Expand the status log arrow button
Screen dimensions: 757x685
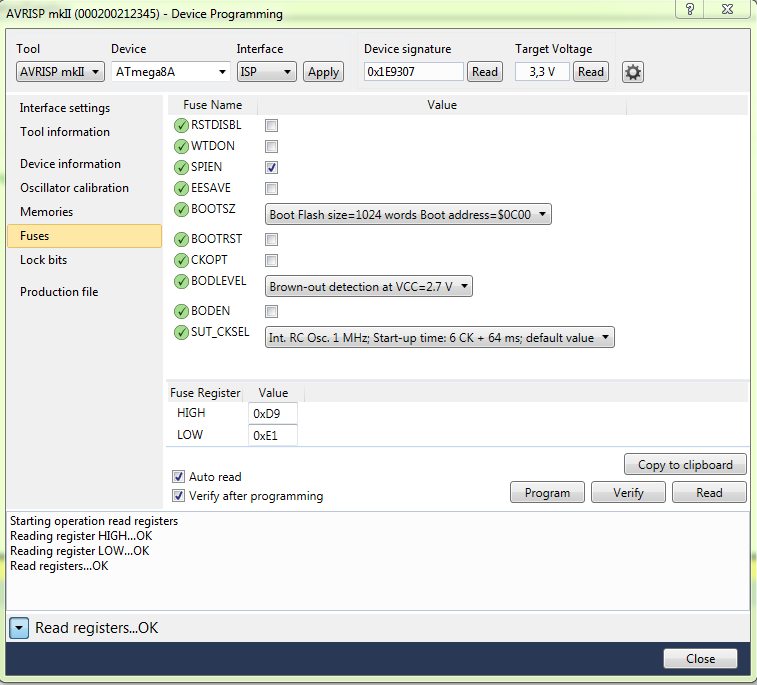pyautogui.click(x=19, y=628)
